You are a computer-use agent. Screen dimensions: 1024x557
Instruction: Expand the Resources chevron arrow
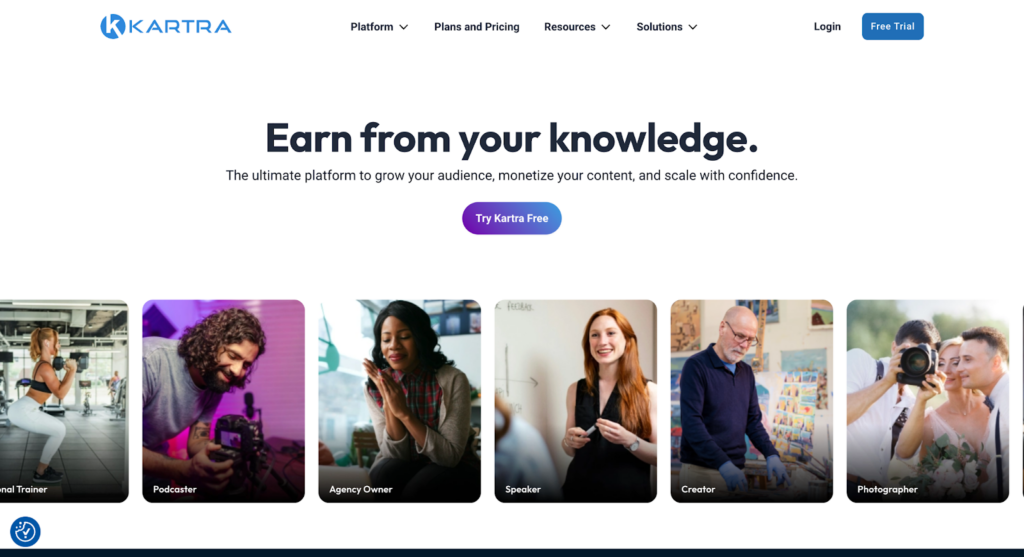[x=605, y=27]
